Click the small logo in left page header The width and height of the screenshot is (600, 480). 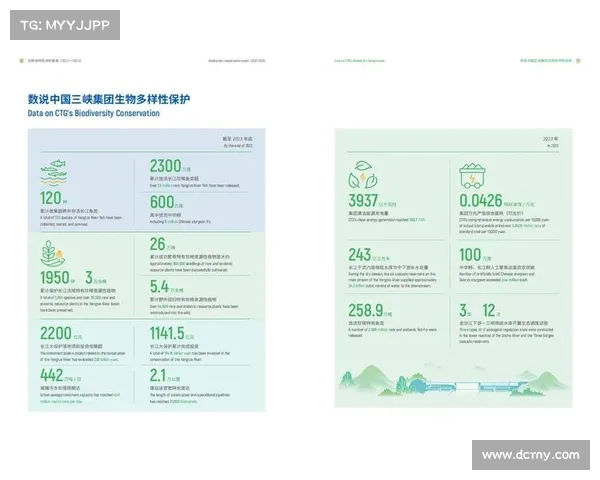coord(21,60)
